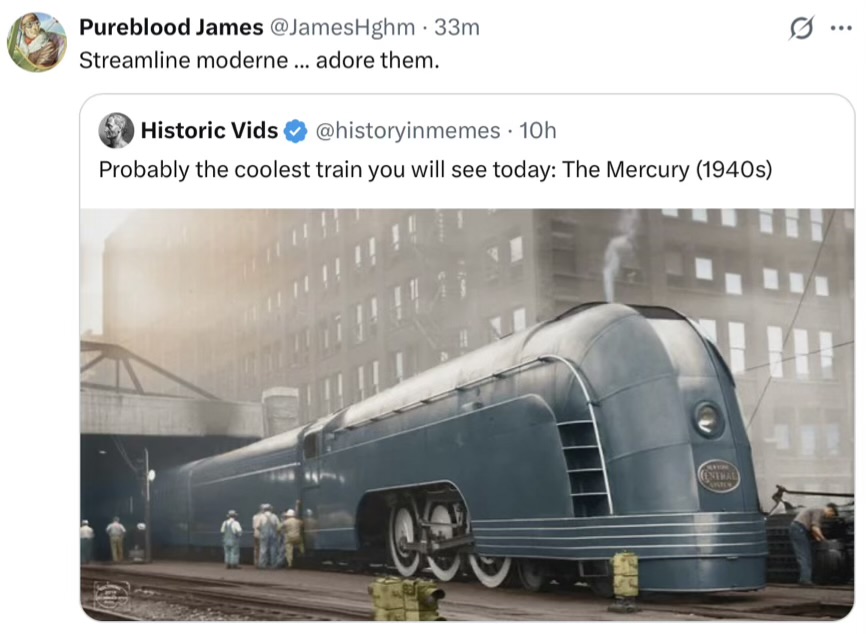Click 'Streamline moderne ... adore them.' tweet text
The width and height of the screenshot is (867, 634).
click(x=259, y=60)
